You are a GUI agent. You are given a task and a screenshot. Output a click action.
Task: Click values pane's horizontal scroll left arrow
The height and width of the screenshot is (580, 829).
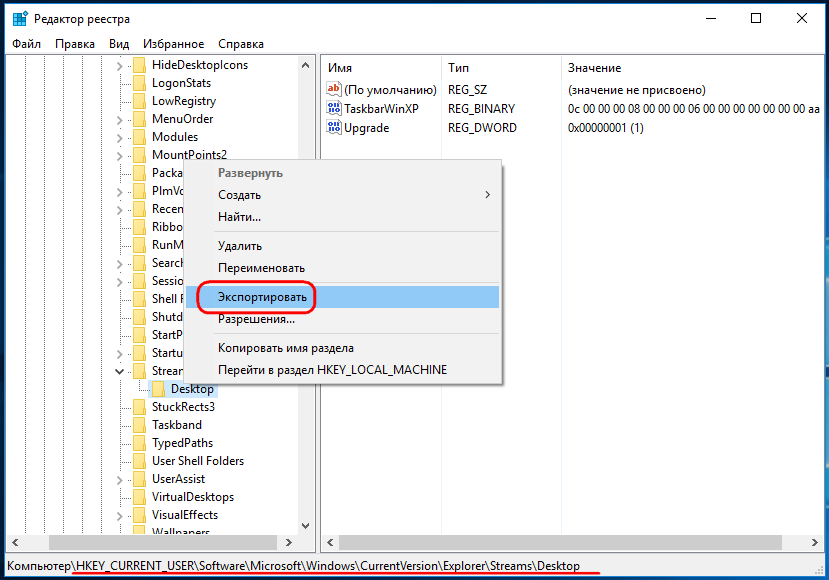pyautogui.click(x=330, y=542)
